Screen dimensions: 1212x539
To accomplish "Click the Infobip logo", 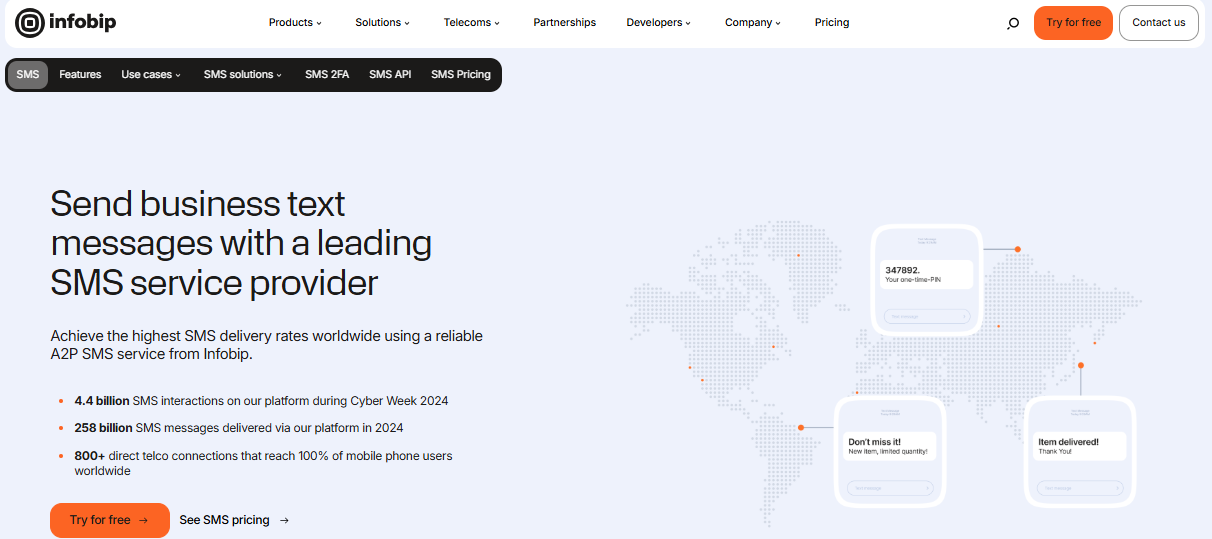I will click(x=66, y=22).
